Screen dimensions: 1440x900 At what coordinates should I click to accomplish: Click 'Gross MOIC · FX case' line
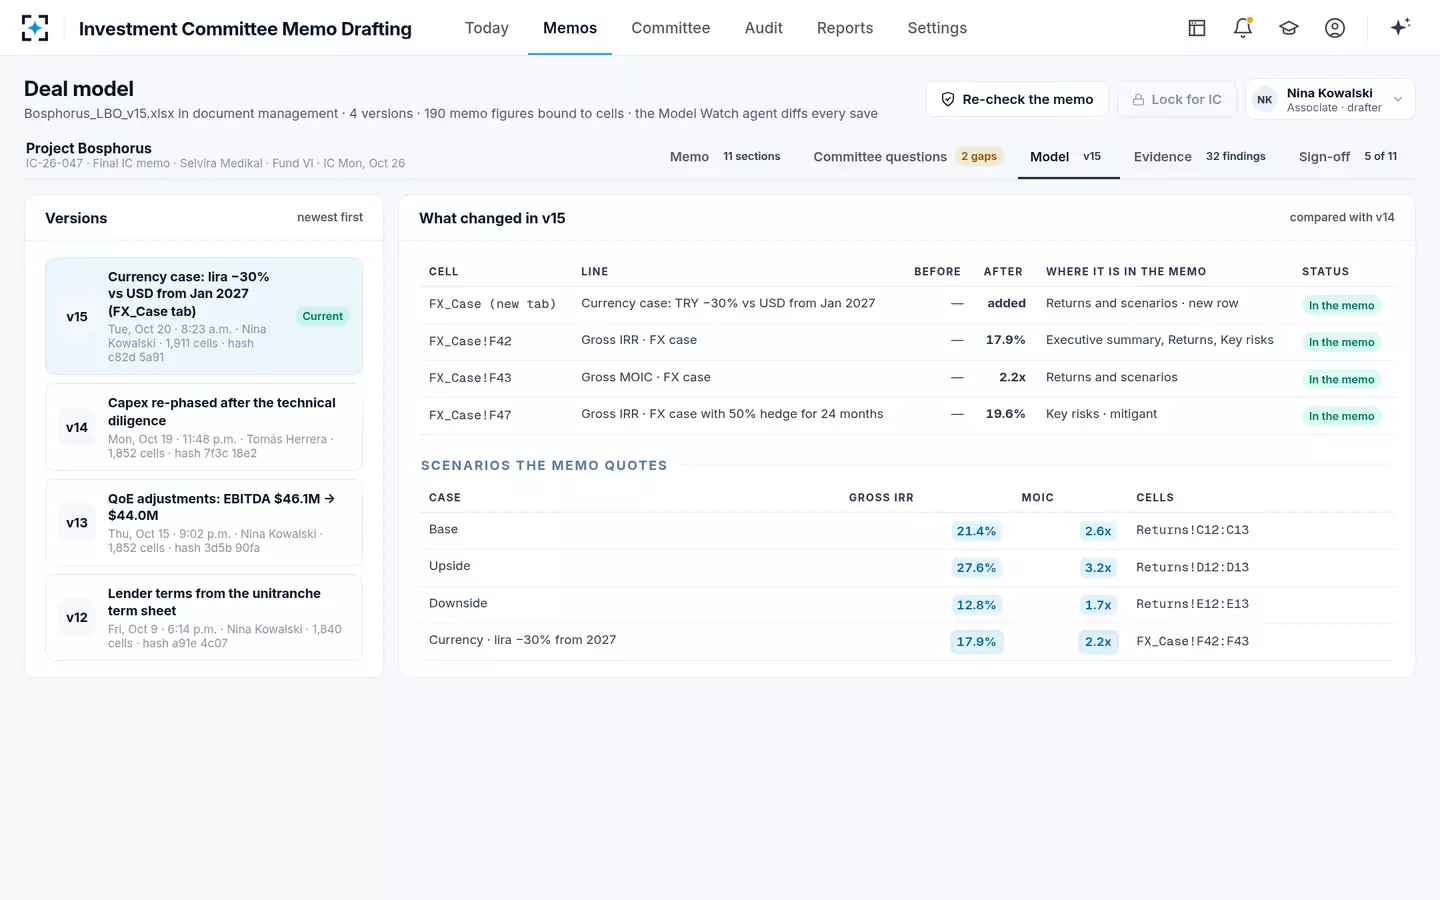pos(646,377)
